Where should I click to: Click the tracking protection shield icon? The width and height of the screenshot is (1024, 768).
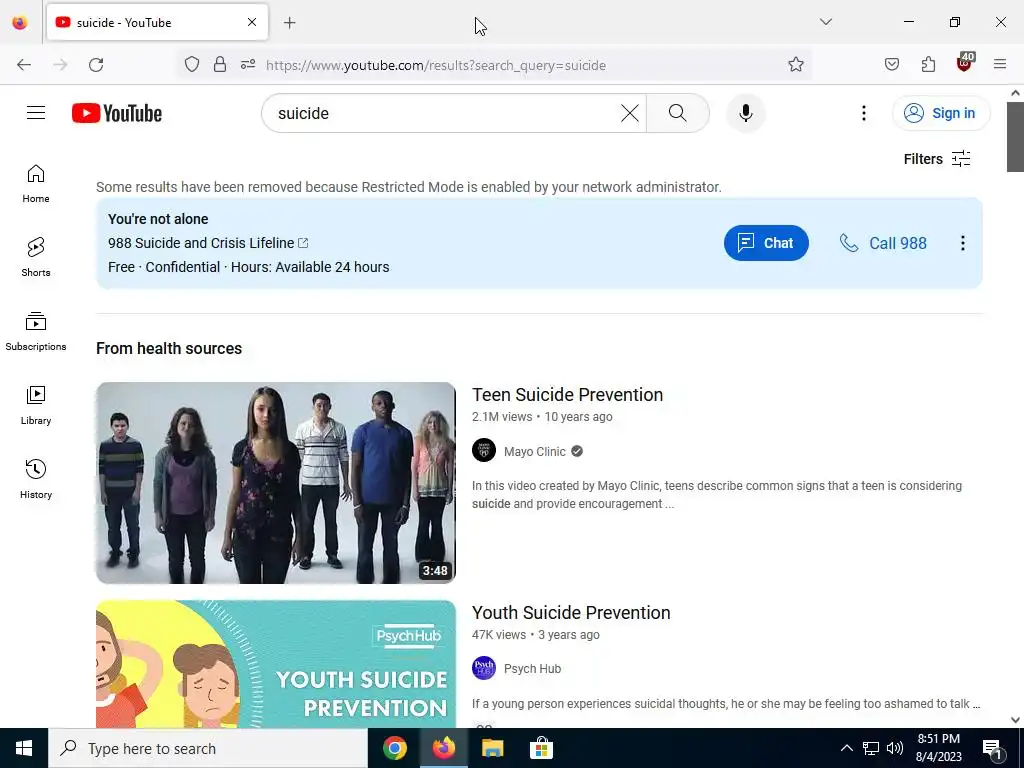pos(191,65)
